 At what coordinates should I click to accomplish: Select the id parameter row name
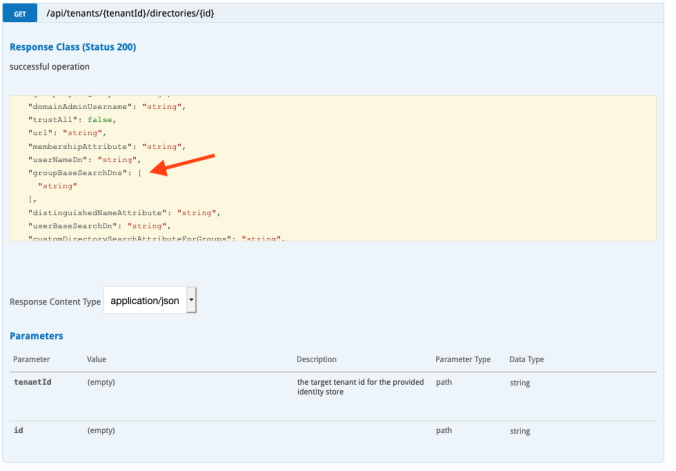pos(18,430)
